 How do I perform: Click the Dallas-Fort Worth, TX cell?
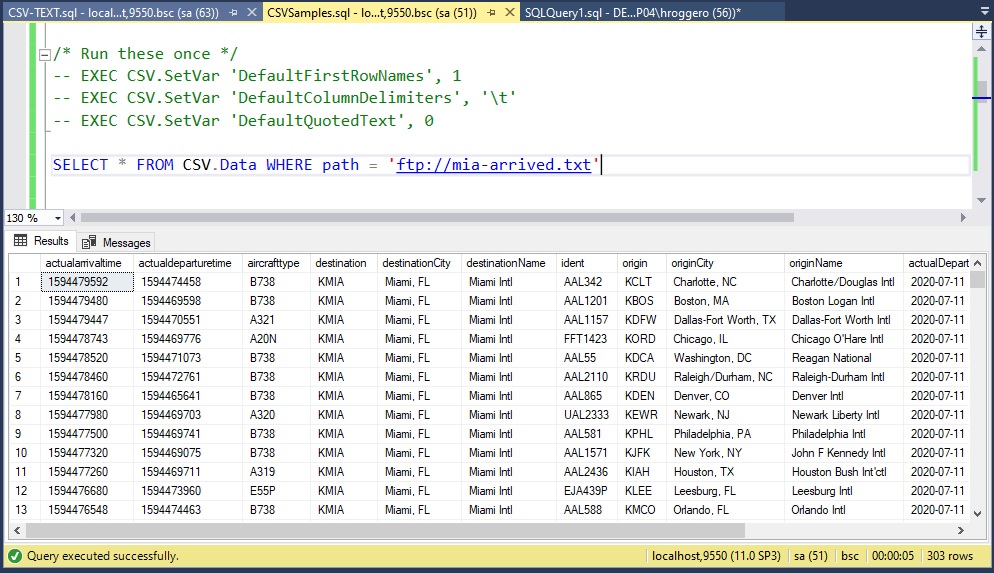pos(725,320)
